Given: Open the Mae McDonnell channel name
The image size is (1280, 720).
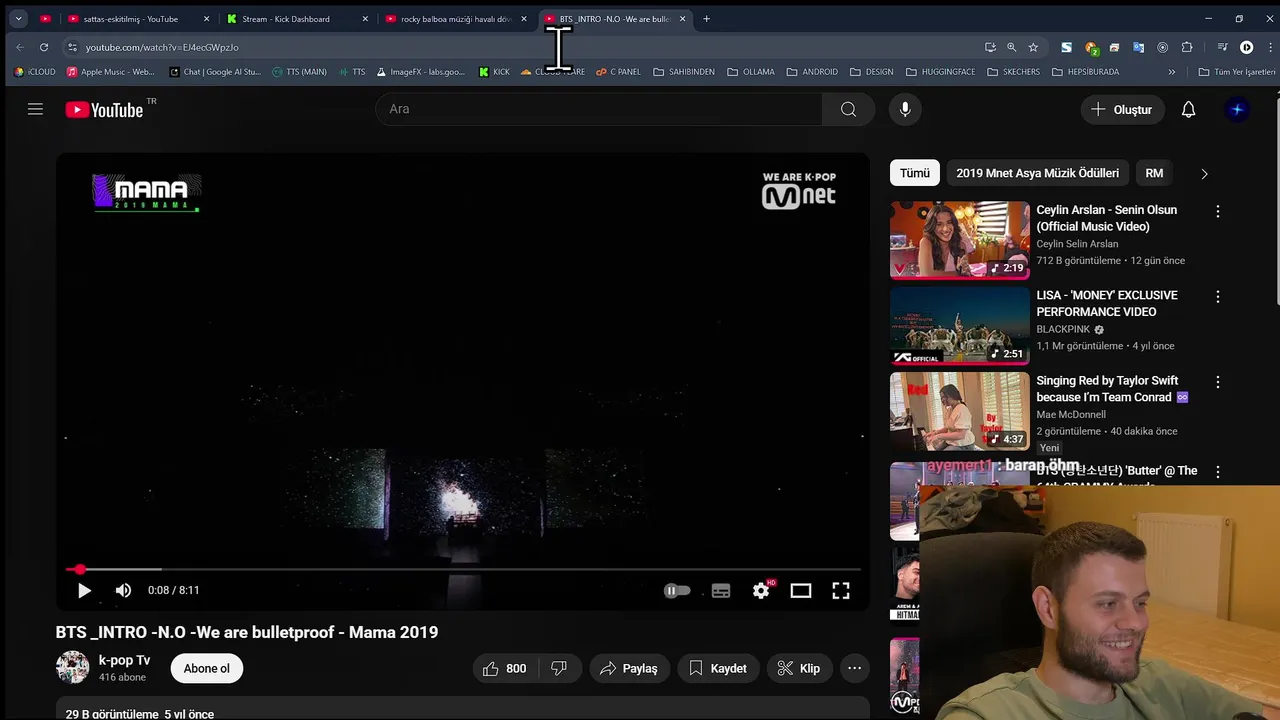Looking at the screenshot, I should click(1070, 414).
